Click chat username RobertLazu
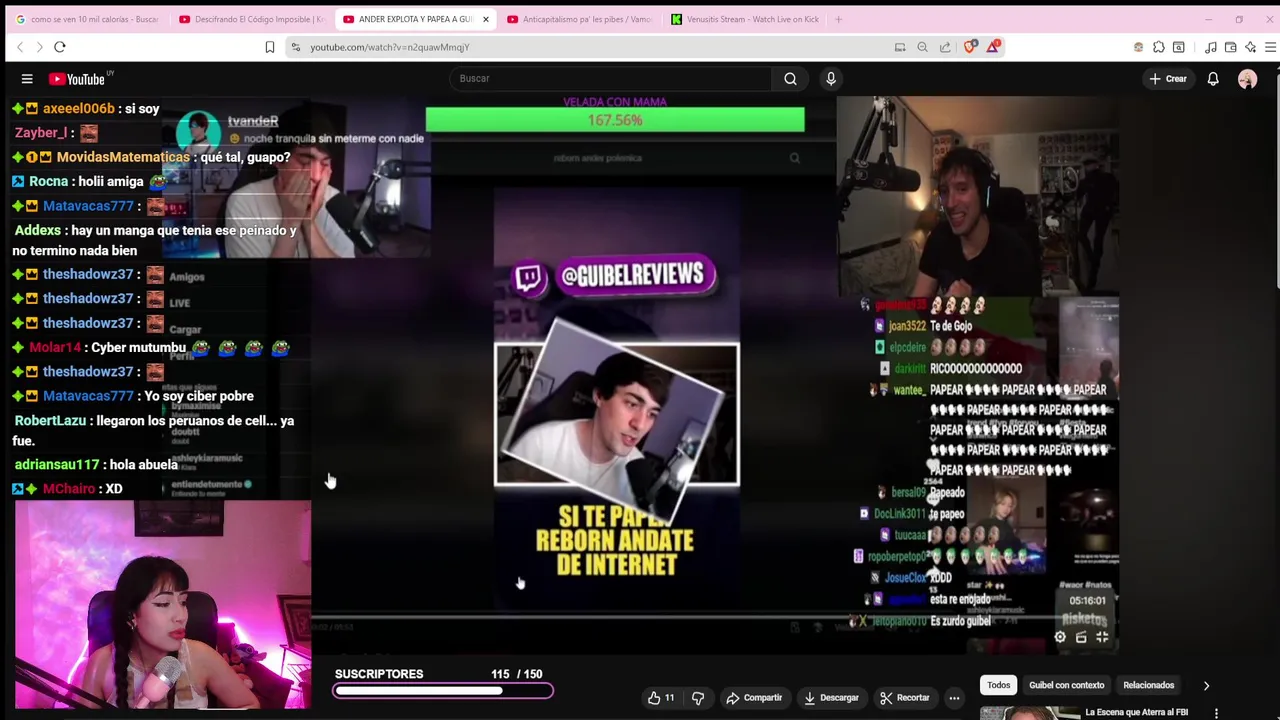This screenshot has width=1280, height=720. (x=50, y=421)
